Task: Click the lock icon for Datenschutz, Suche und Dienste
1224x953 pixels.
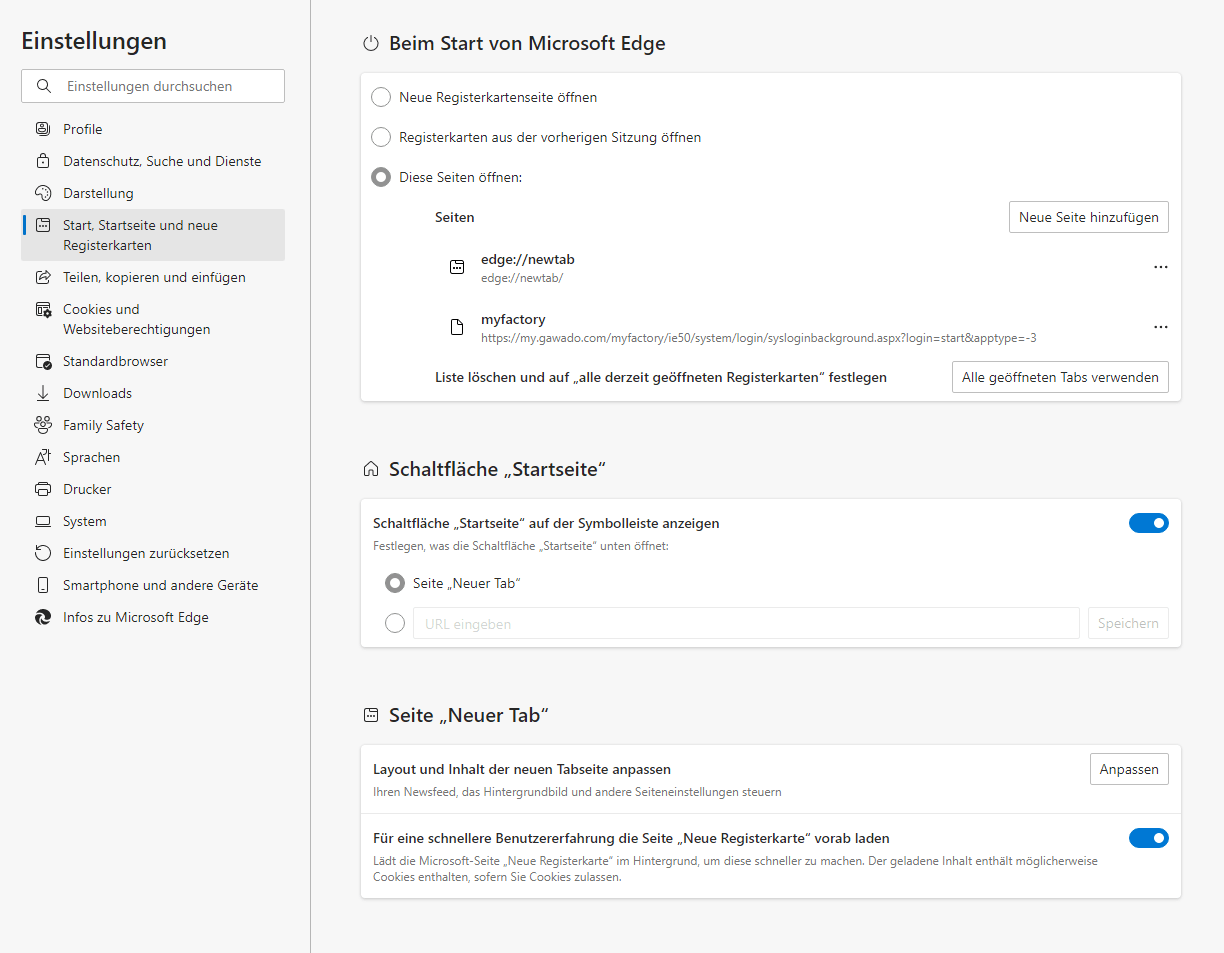Action: pos(43,161)
